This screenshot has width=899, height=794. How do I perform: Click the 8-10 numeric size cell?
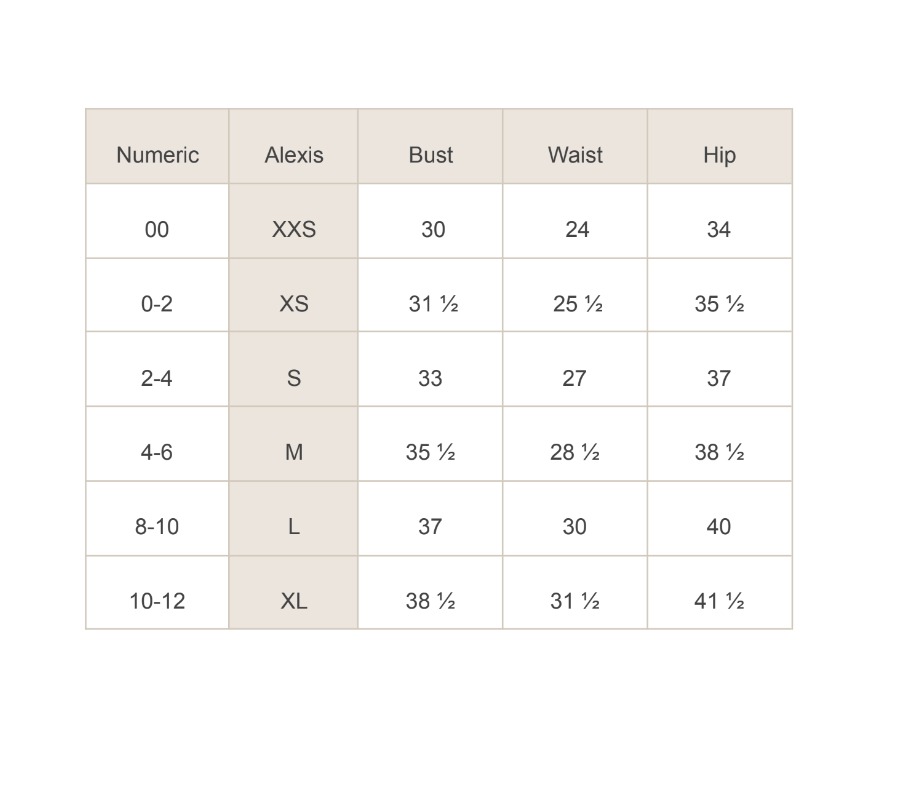[157, 526]
